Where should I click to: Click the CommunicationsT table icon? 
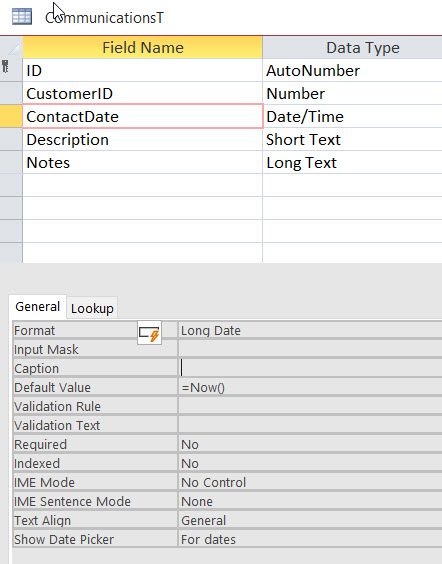[22, 17]
